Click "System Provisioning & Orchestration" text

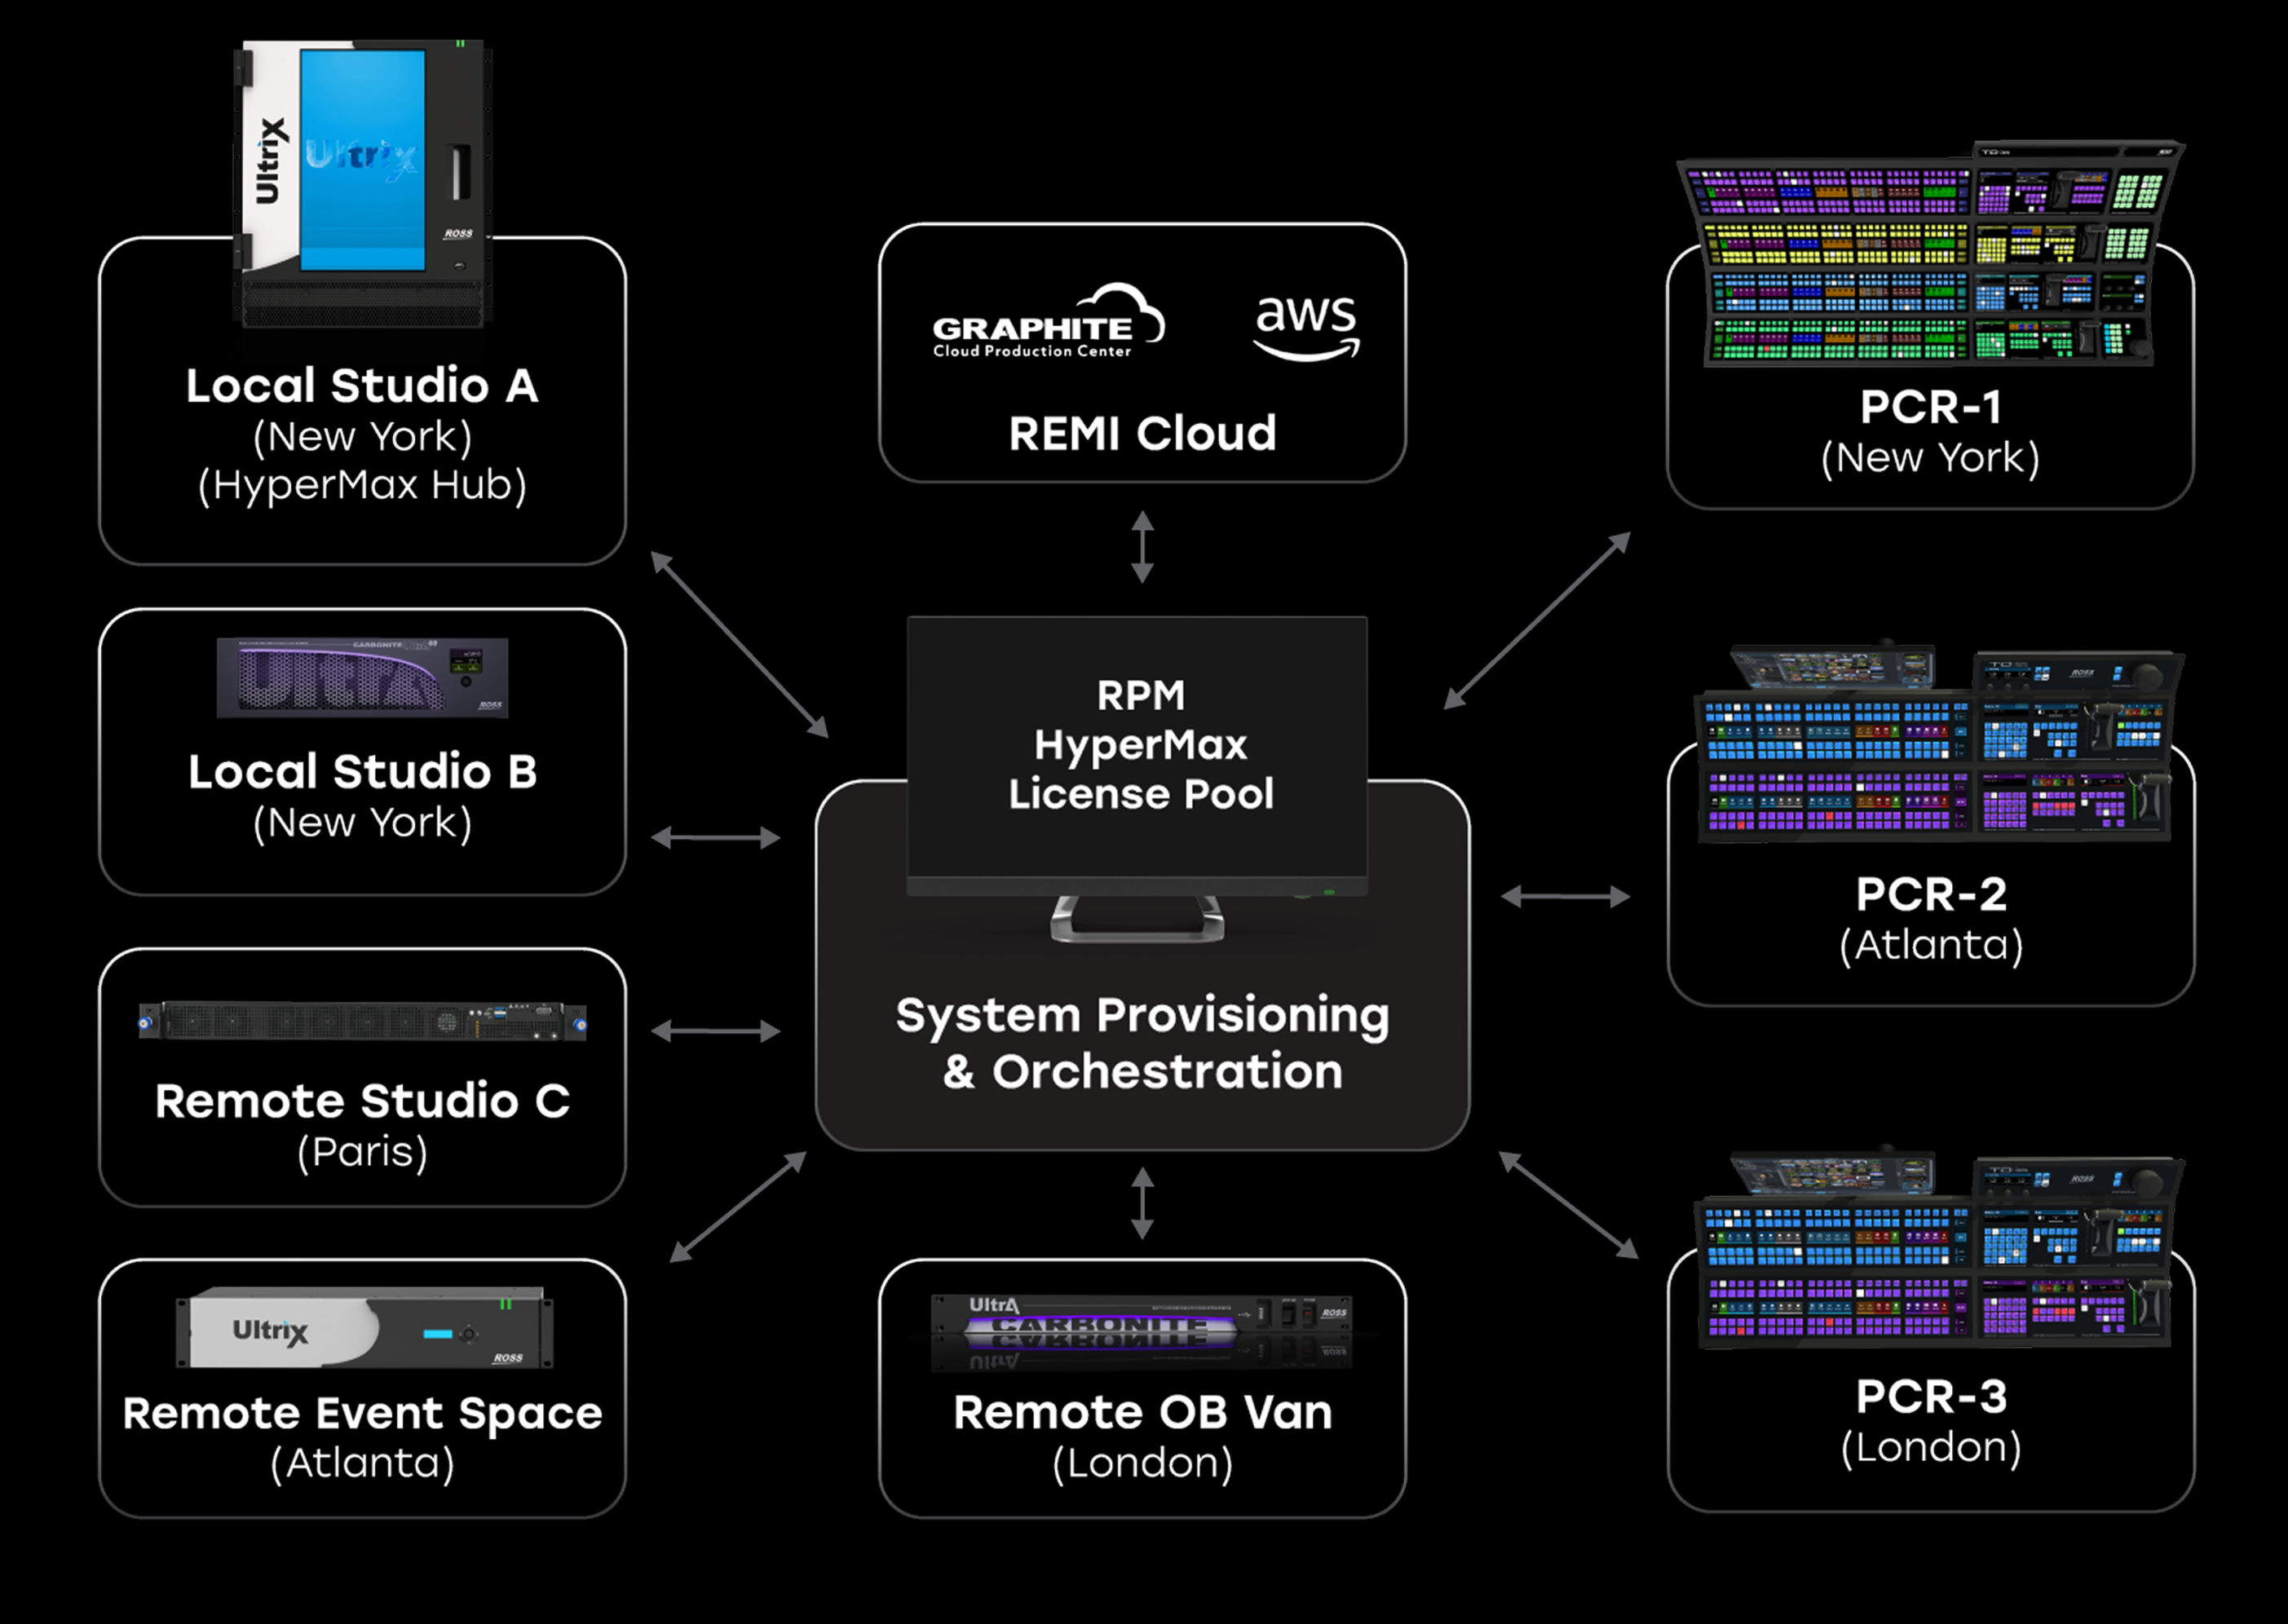point(1142,1043)
